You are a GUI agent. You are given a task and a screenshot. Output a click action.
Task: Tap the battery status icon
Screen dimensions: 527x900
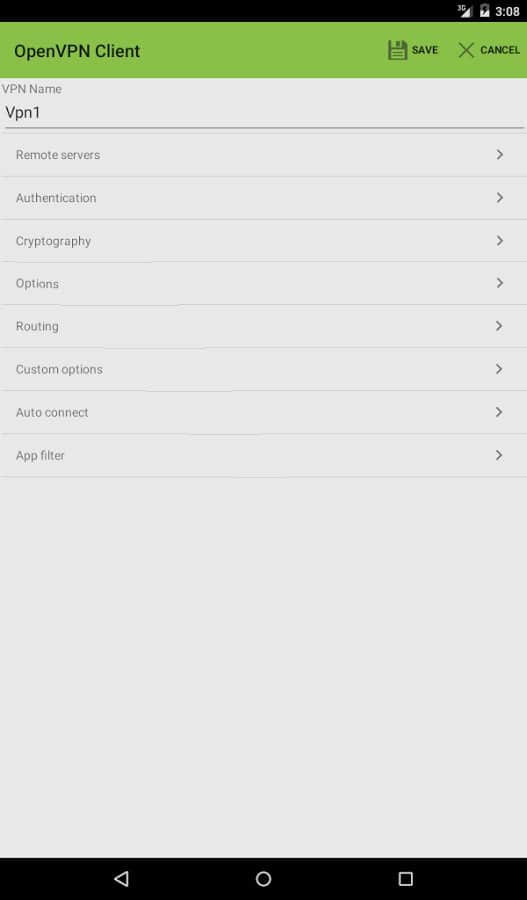[485, 11]
